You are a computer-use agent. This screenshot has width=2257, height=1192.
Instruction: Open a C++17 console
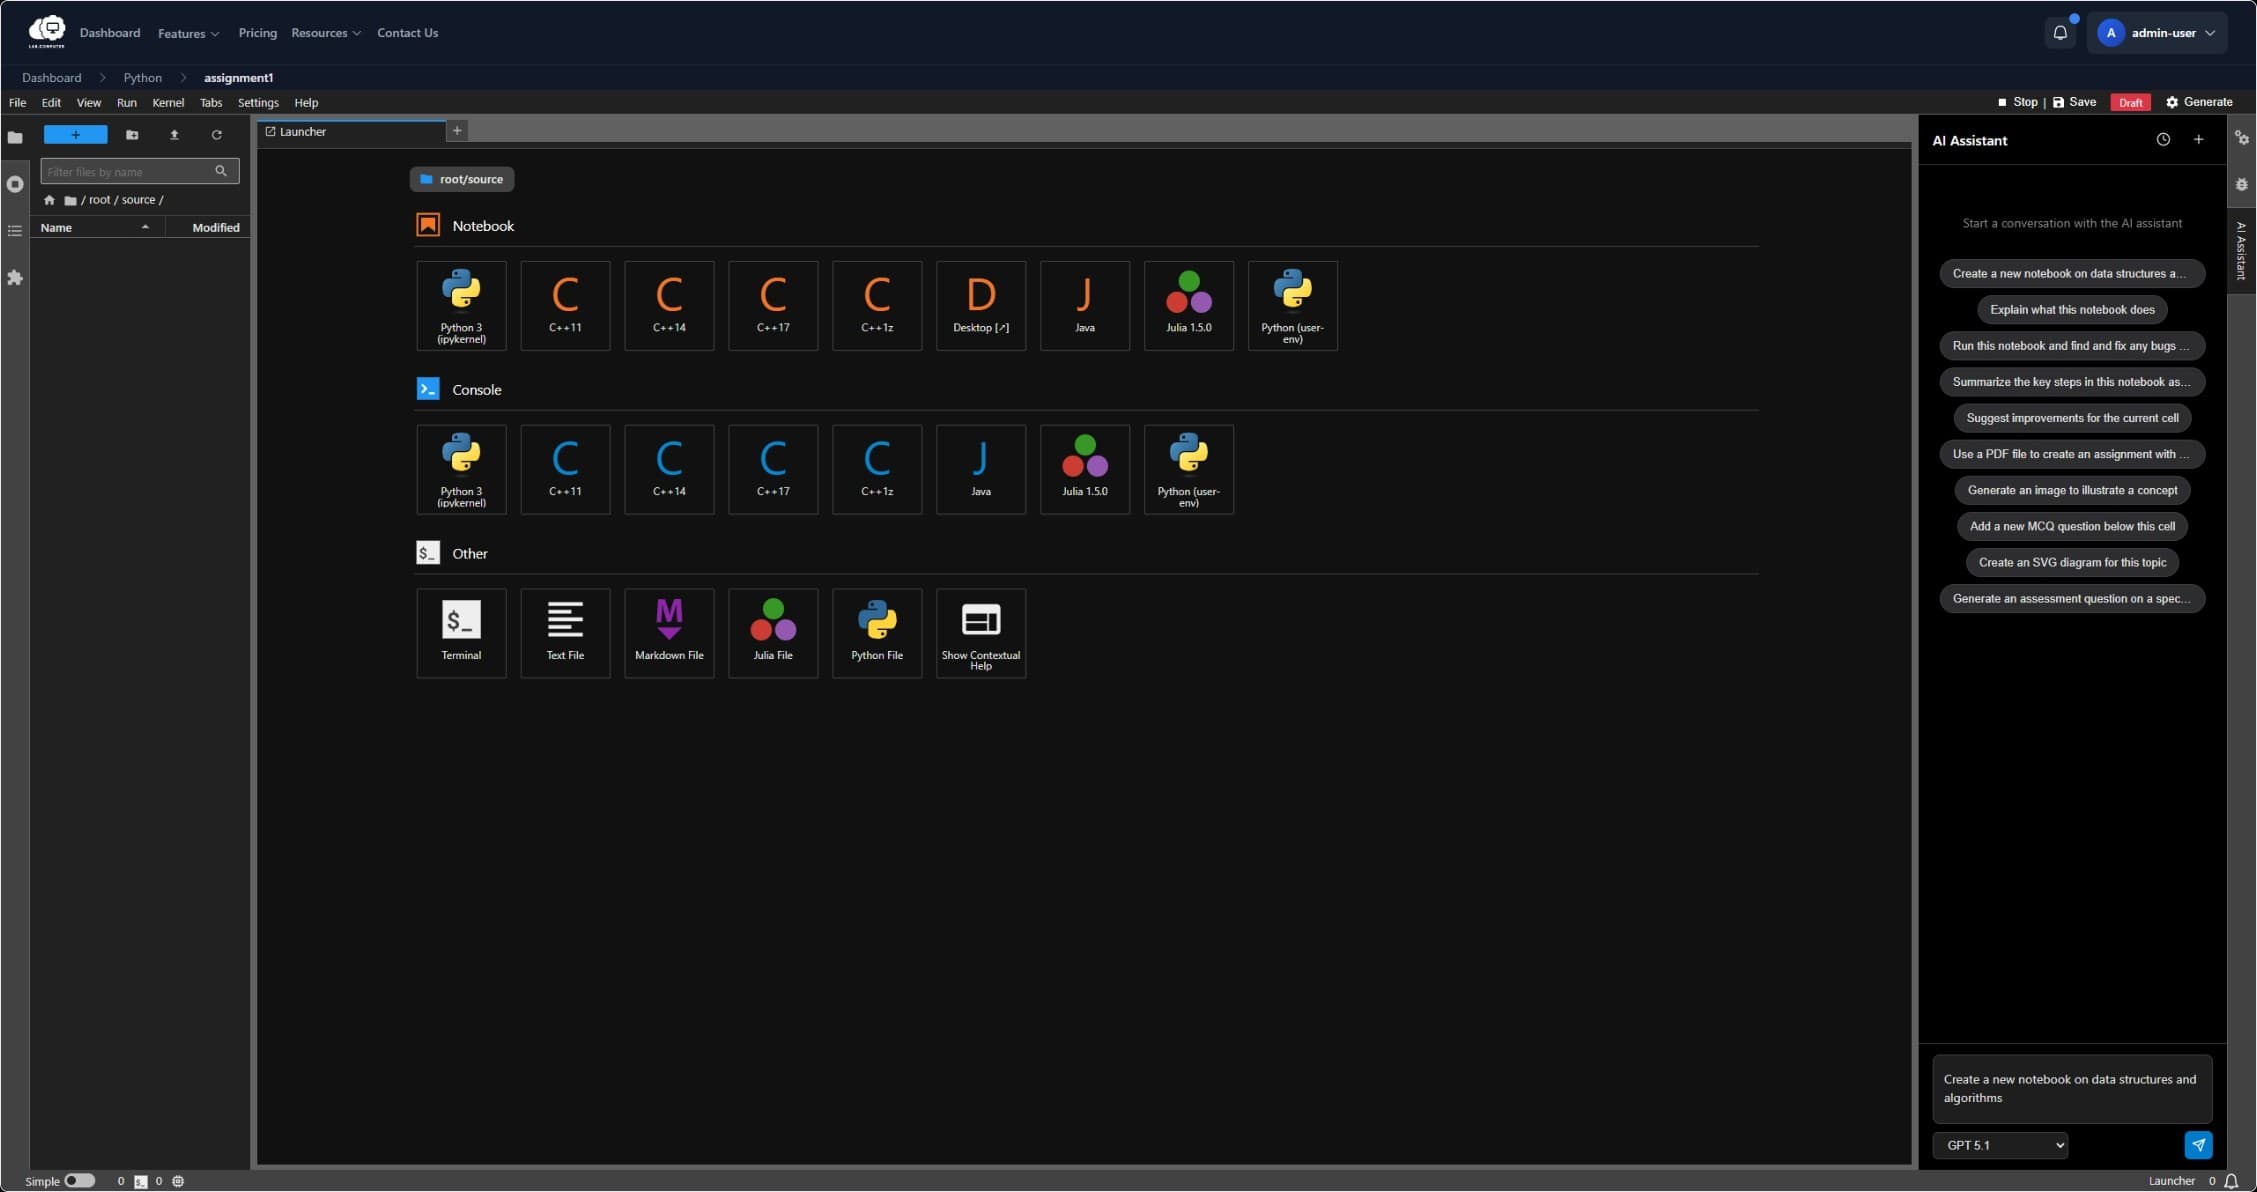(x=773, y=470)
